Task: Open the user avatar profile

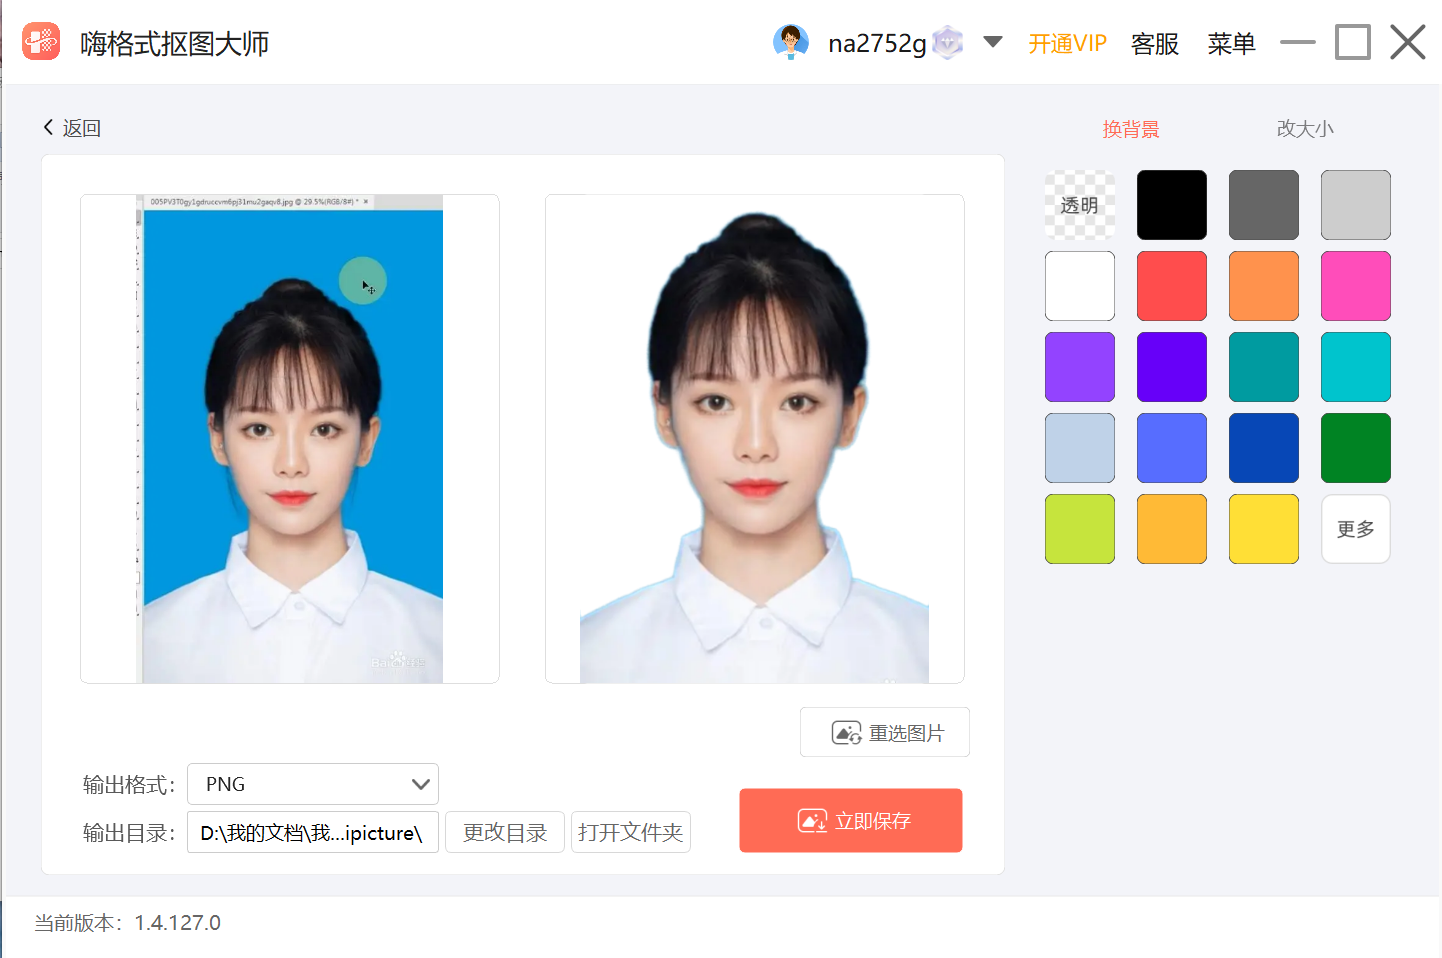Action: click(x=790, y=42)
